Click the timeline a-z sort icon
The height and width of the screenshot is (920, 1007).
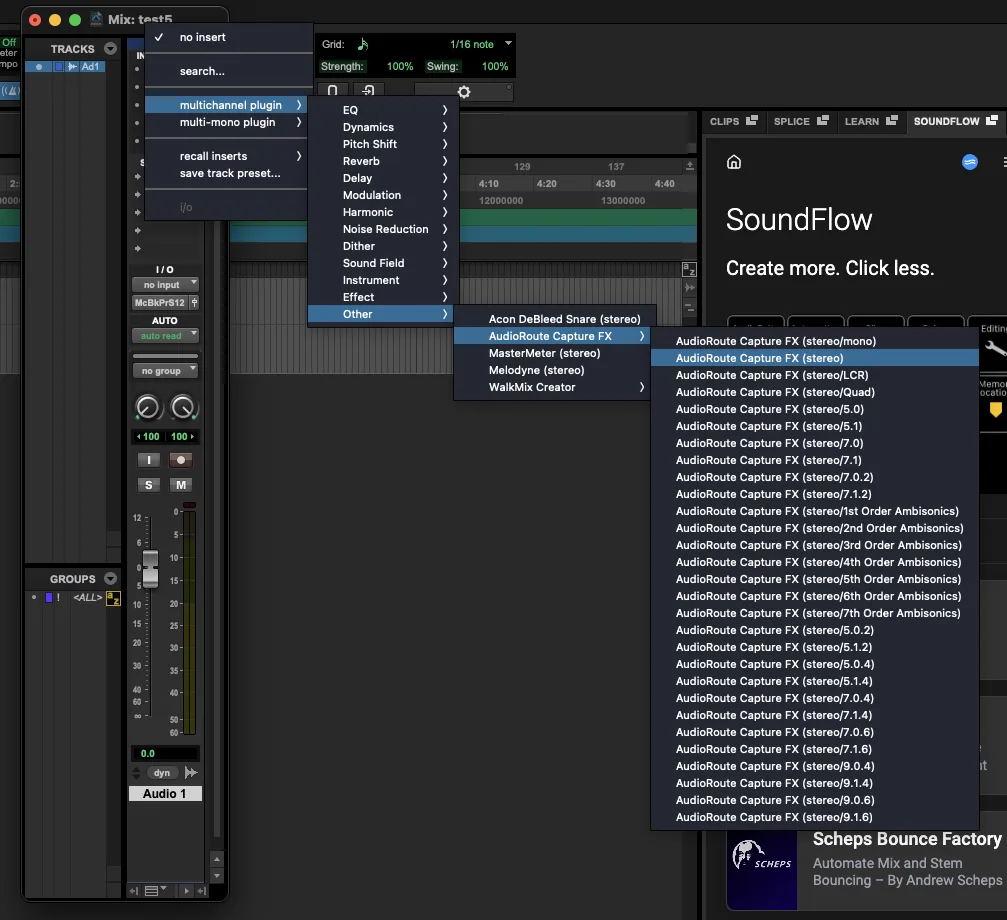(x=689, y=270)
